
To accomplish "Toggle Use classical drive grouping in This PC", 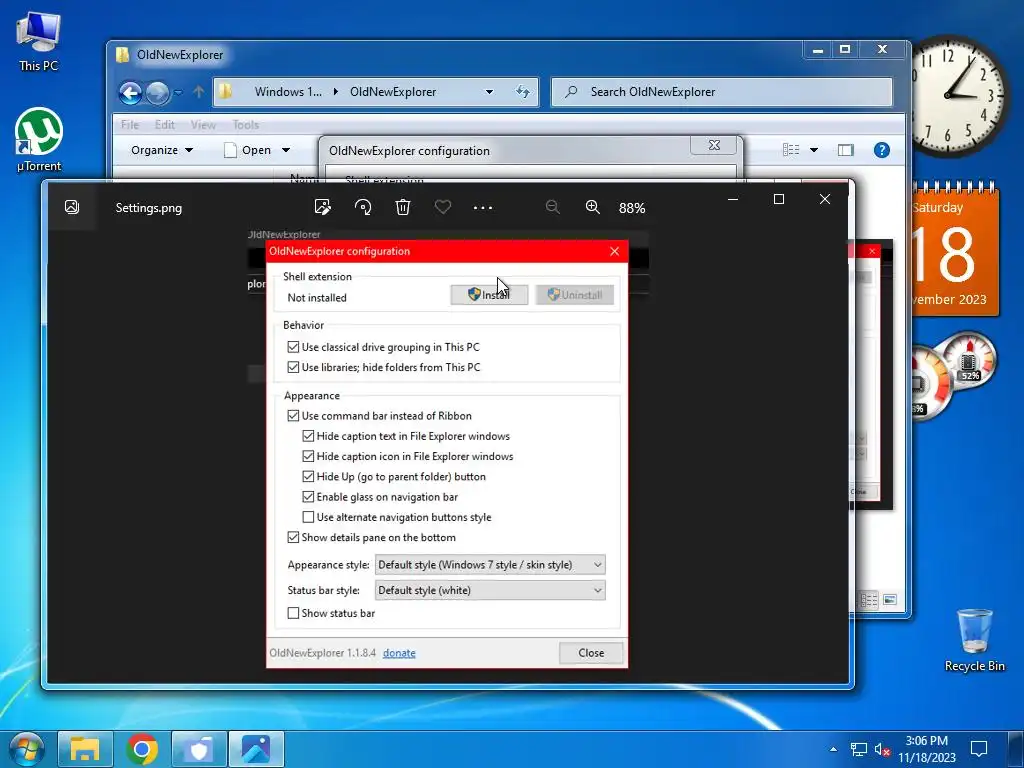I will [x=293, y=347].
